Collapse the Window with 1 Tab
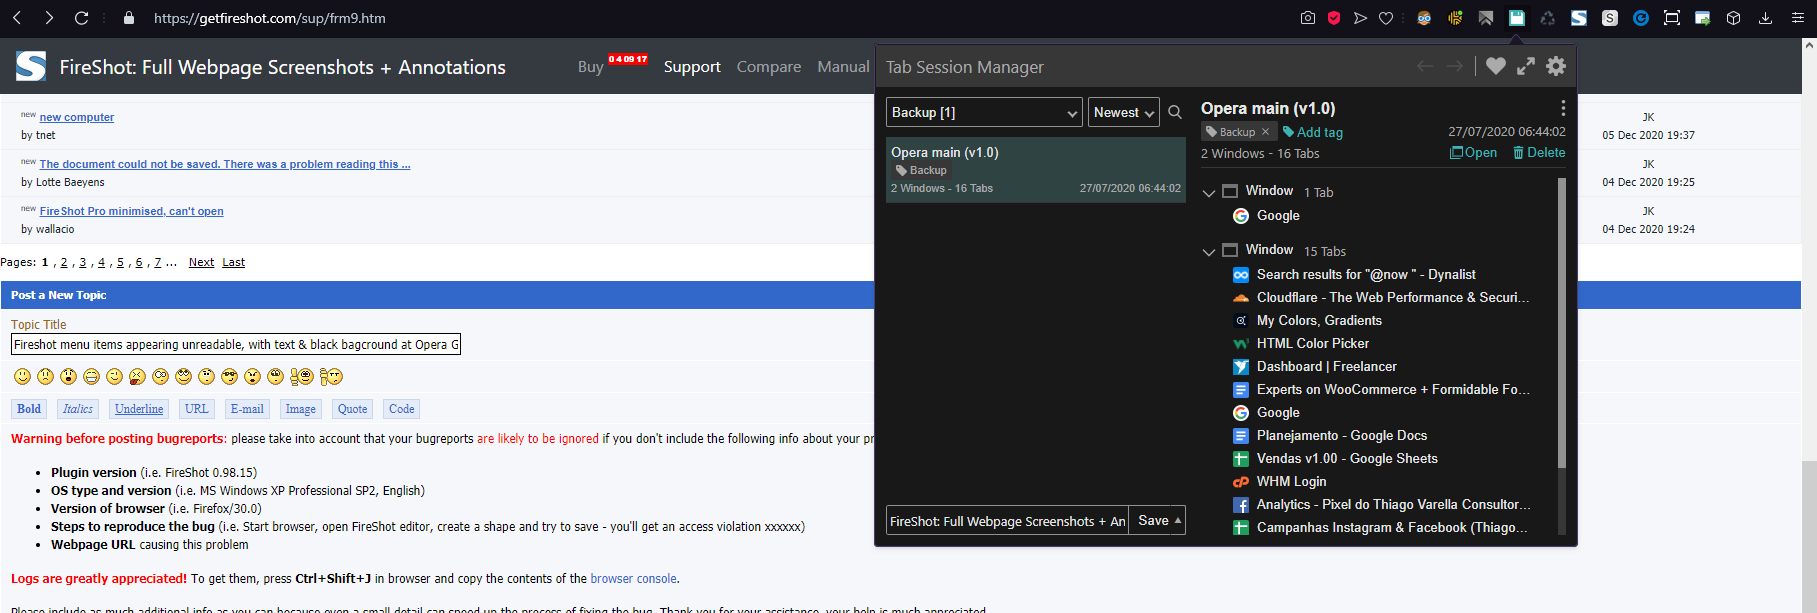The width and height of the screenshot is (1817, 613). [1209, 193]
